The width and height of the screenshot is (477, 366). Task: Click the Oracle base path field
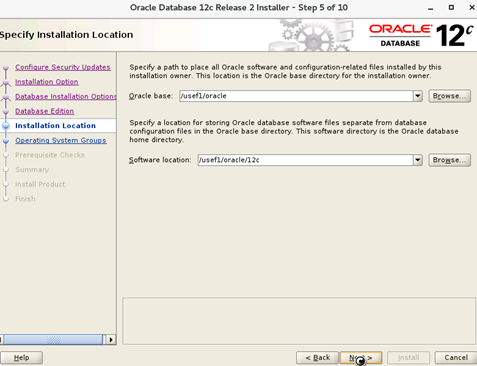pyautogui.click(x=296, y=96)
